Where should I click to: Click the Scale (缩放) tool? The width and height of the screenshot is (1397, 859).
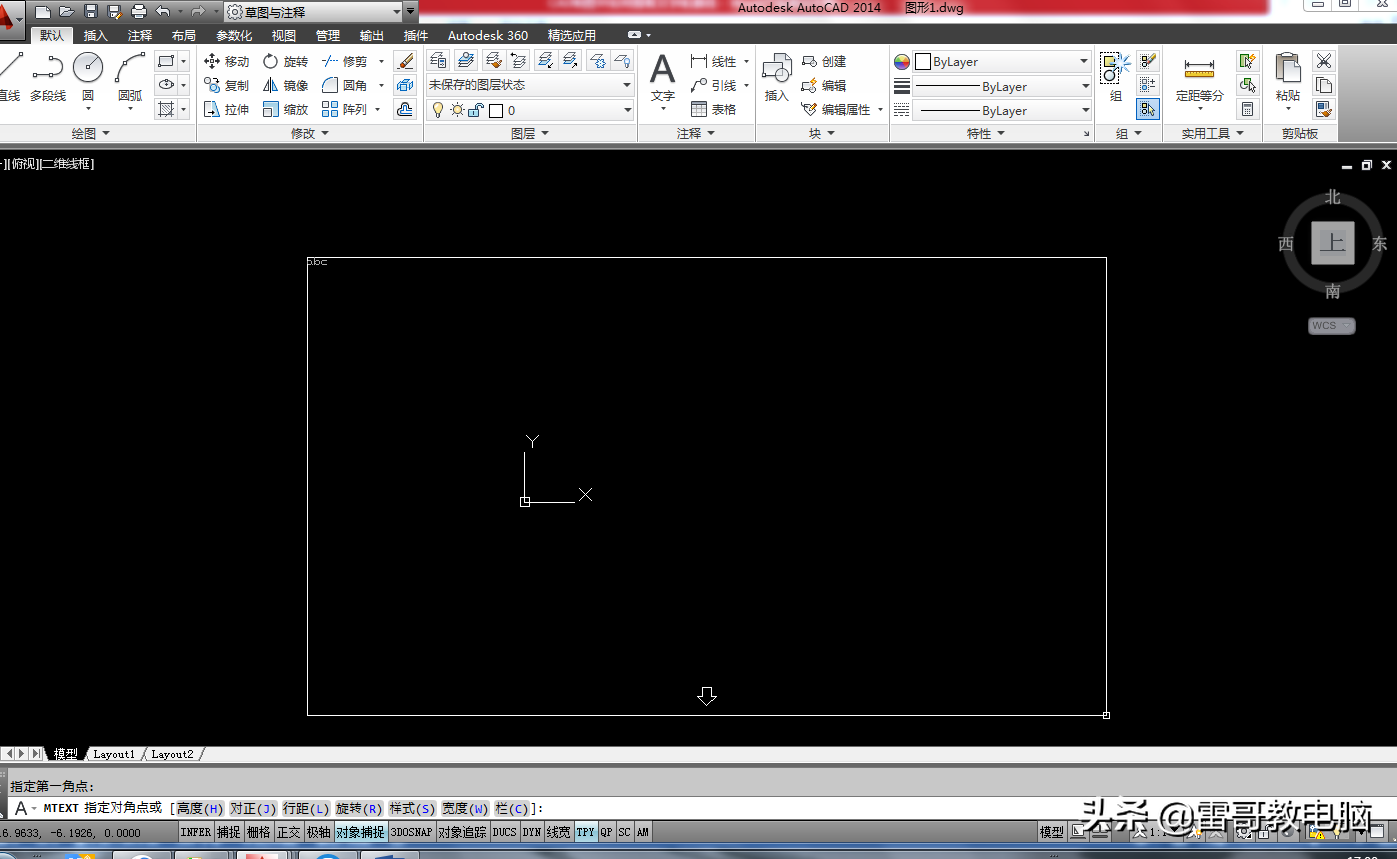tap(285, 109)
